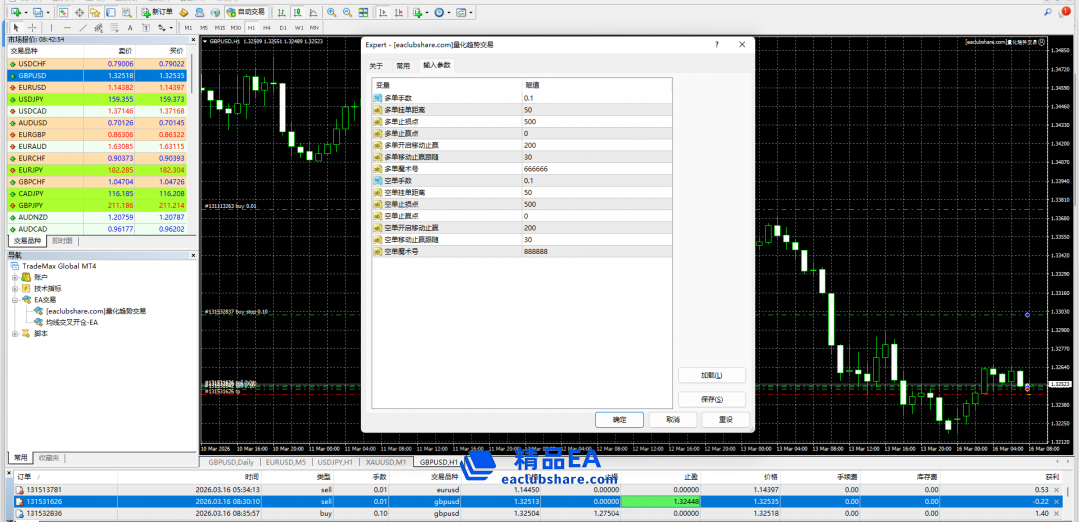This screenshot has width=1079, height=522.
Task: Close order 131513781 with its x icon
Action: click(x=1071, y=489)
